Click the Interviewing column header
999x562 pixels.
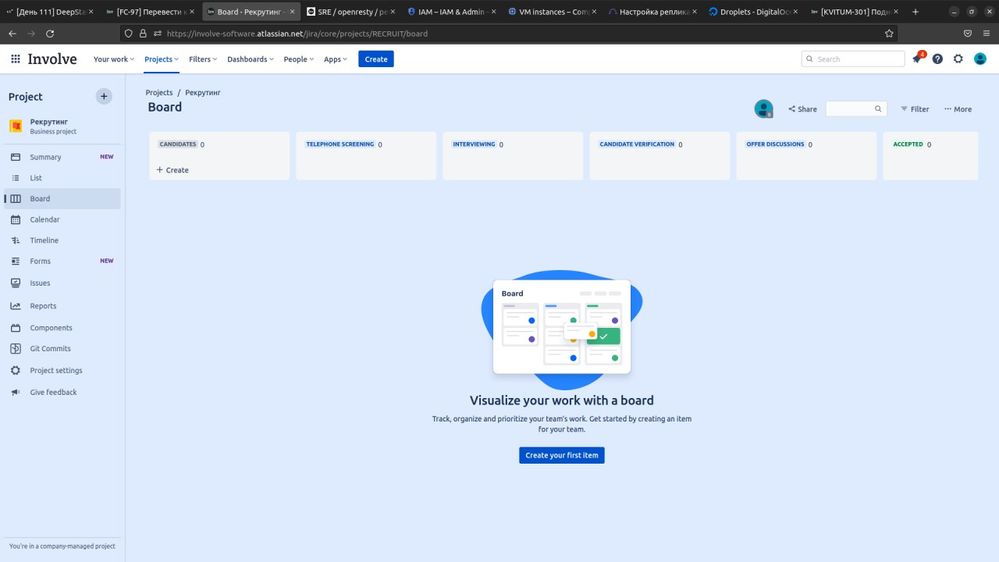click(474, 145)
